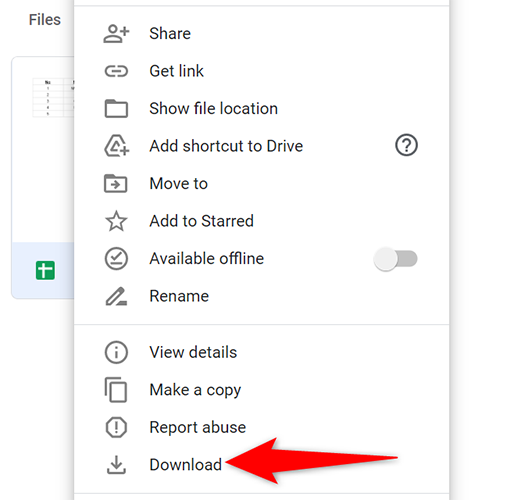Viewport: 514px width, 500px height.
Task: Click the Report abuse warning icon
Action: 116,427
